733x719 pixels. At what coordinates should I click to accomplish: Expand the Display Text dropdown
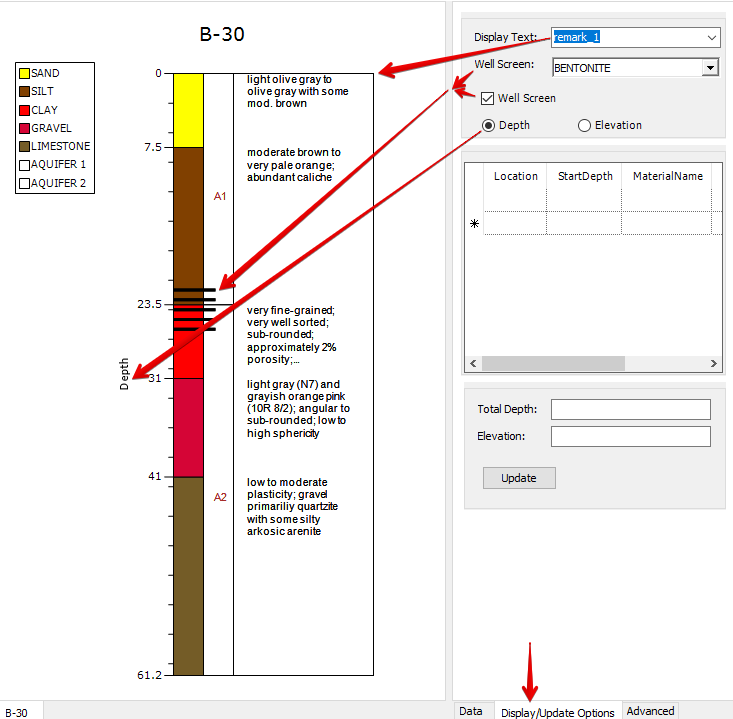(711, 38)
